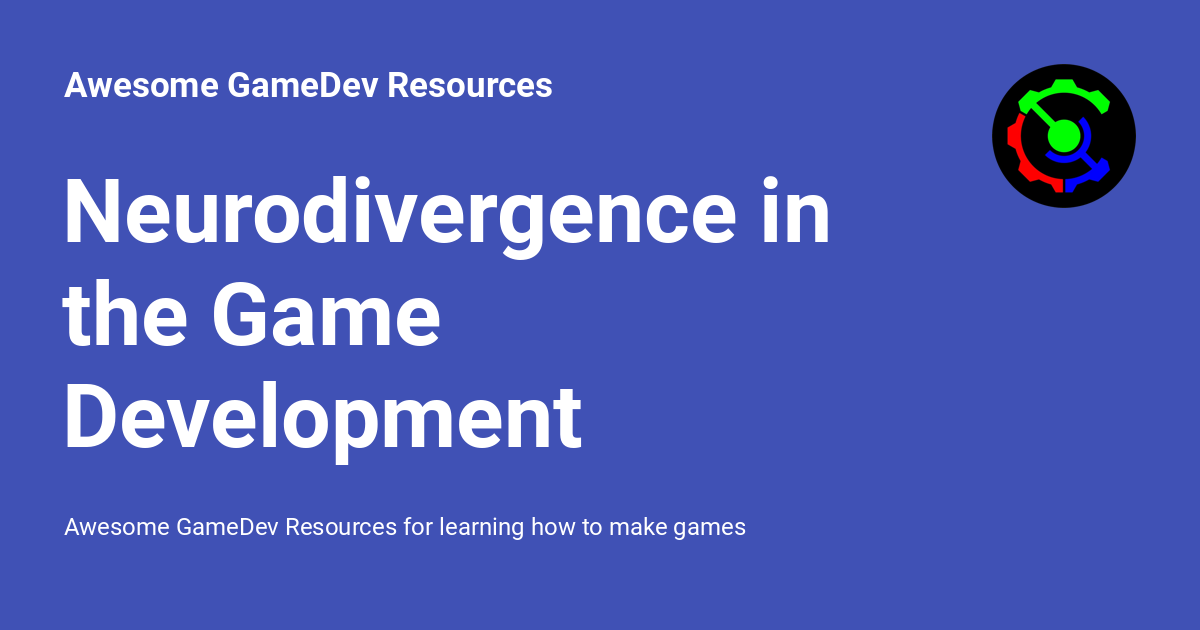Screen dimensions: 1200x630
Task: Click the blue arrow arm in the logo
Action: pos(1098,167)
